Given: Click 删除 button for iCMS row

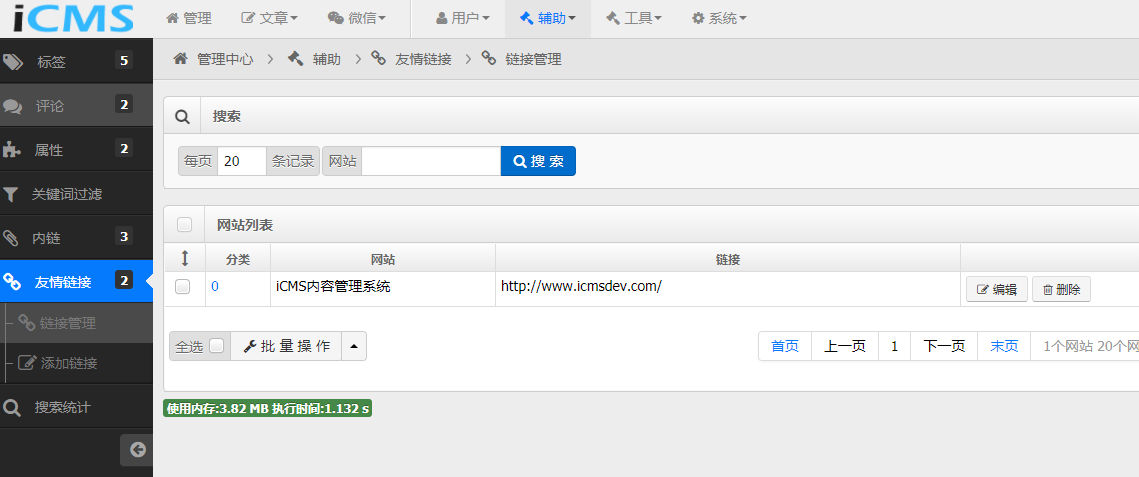Looking at the screenshot, I should (1061, 289).
